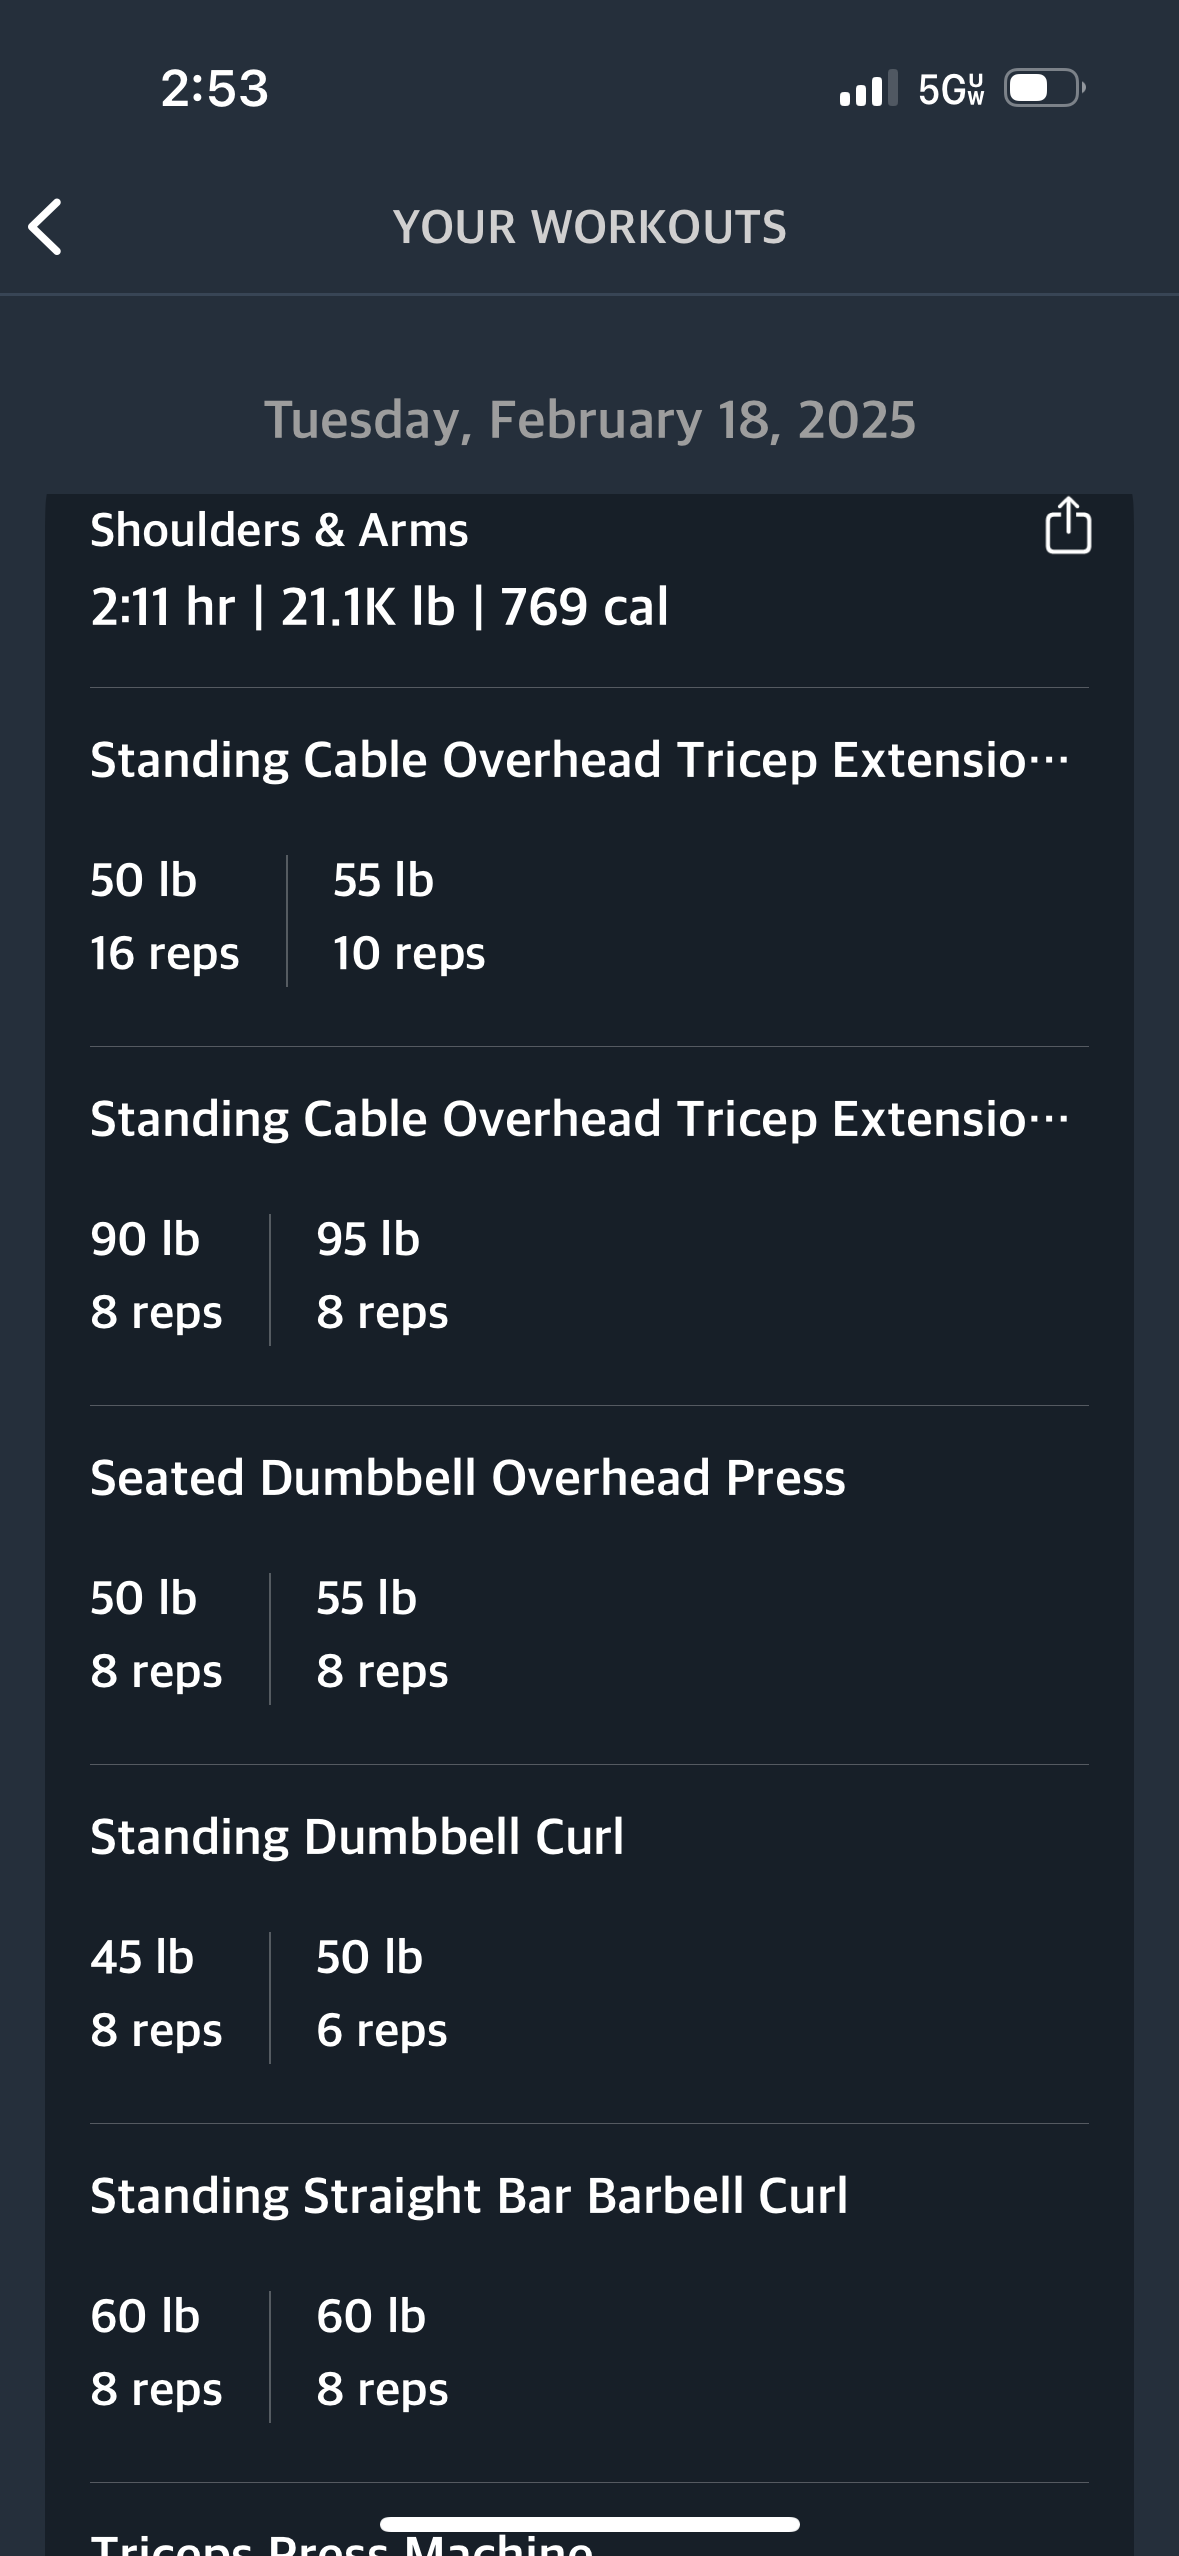Tap the workout summary 2:11 hr stats
This screenshot has width=1179, height=2556.
pos(379,607)
